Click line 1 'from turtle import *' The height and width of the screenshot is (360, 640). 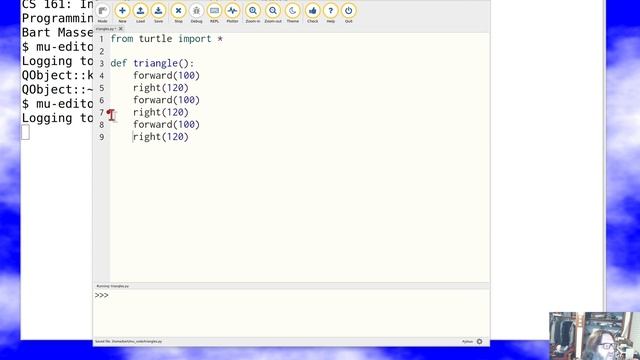click(x=167, y=39)
